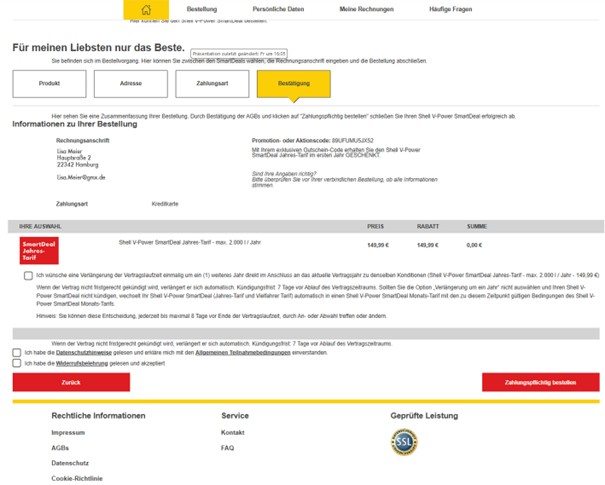Select the Produkt step tab
605x485 pixels.
49,84
